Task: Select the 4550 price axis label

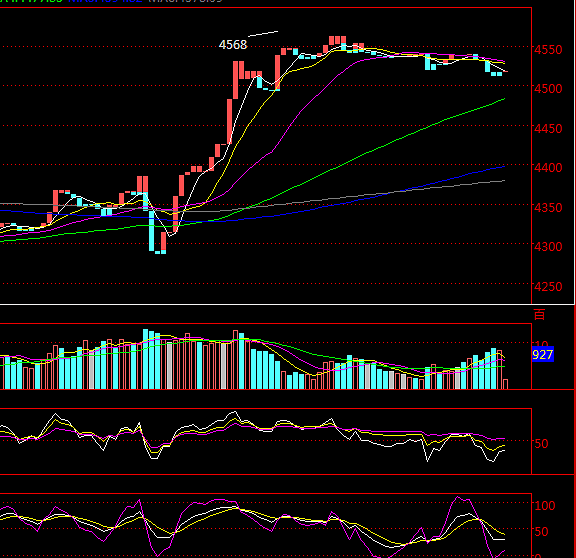Action: click(x=548, y=49)
